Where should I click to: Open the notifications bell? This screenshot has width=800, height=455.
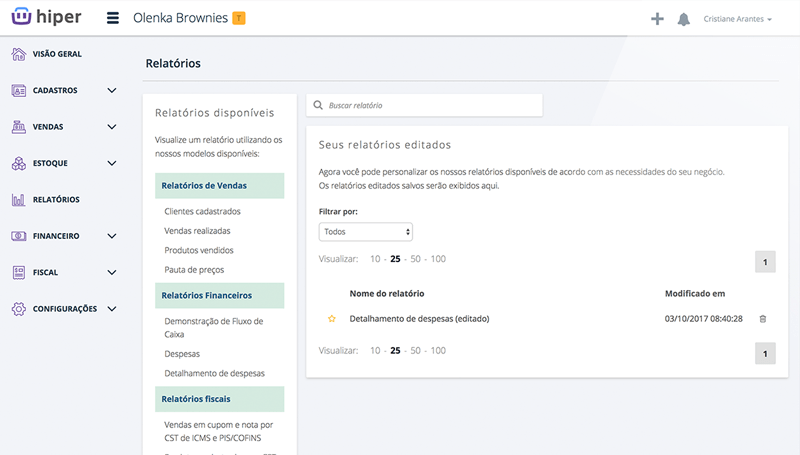(684, 19)
